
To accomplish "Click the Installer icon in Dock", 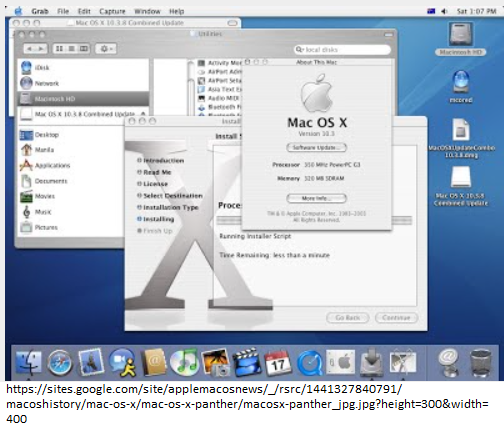I will 372,362.
